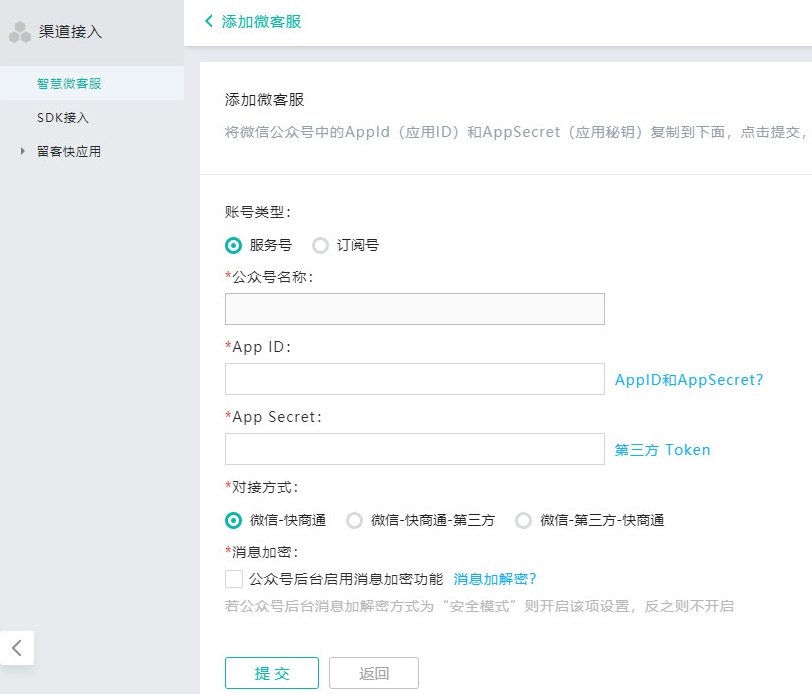Focus the App Secret text field

[x=414, y=449]
